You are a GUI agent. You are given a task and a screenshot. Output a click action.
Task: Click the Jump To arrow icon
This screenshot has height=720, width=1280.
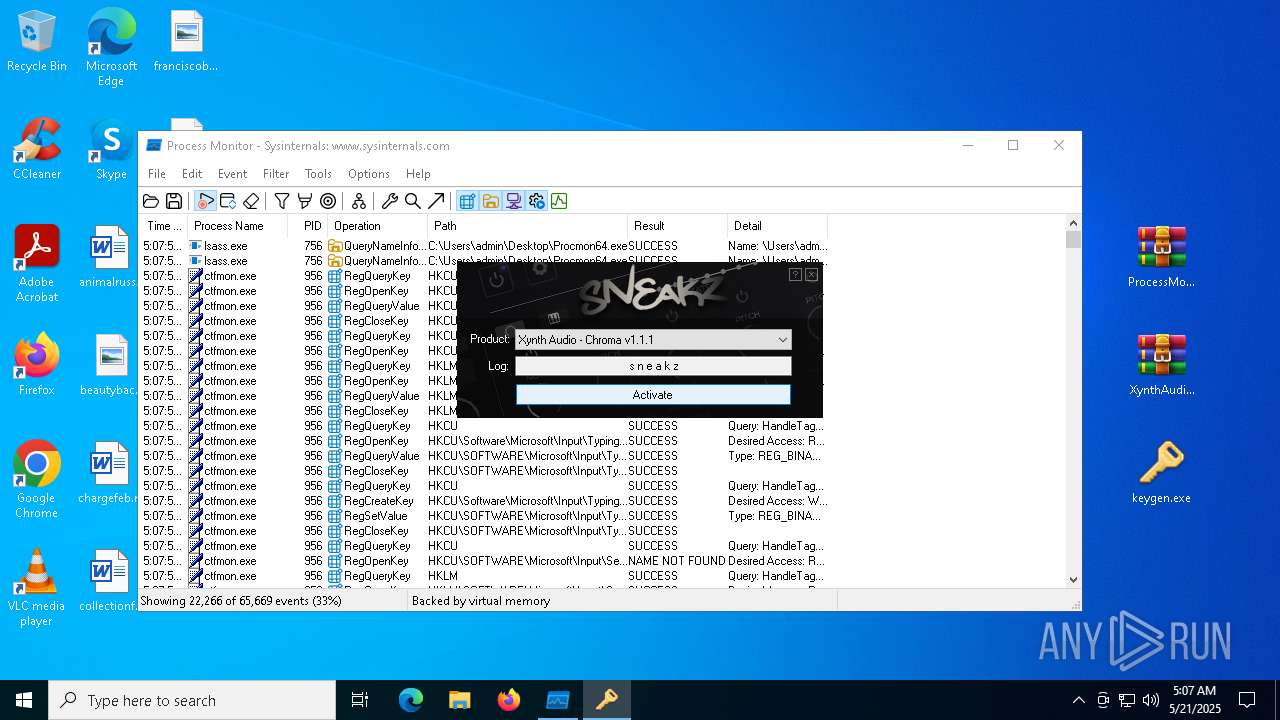pos(436,201)
